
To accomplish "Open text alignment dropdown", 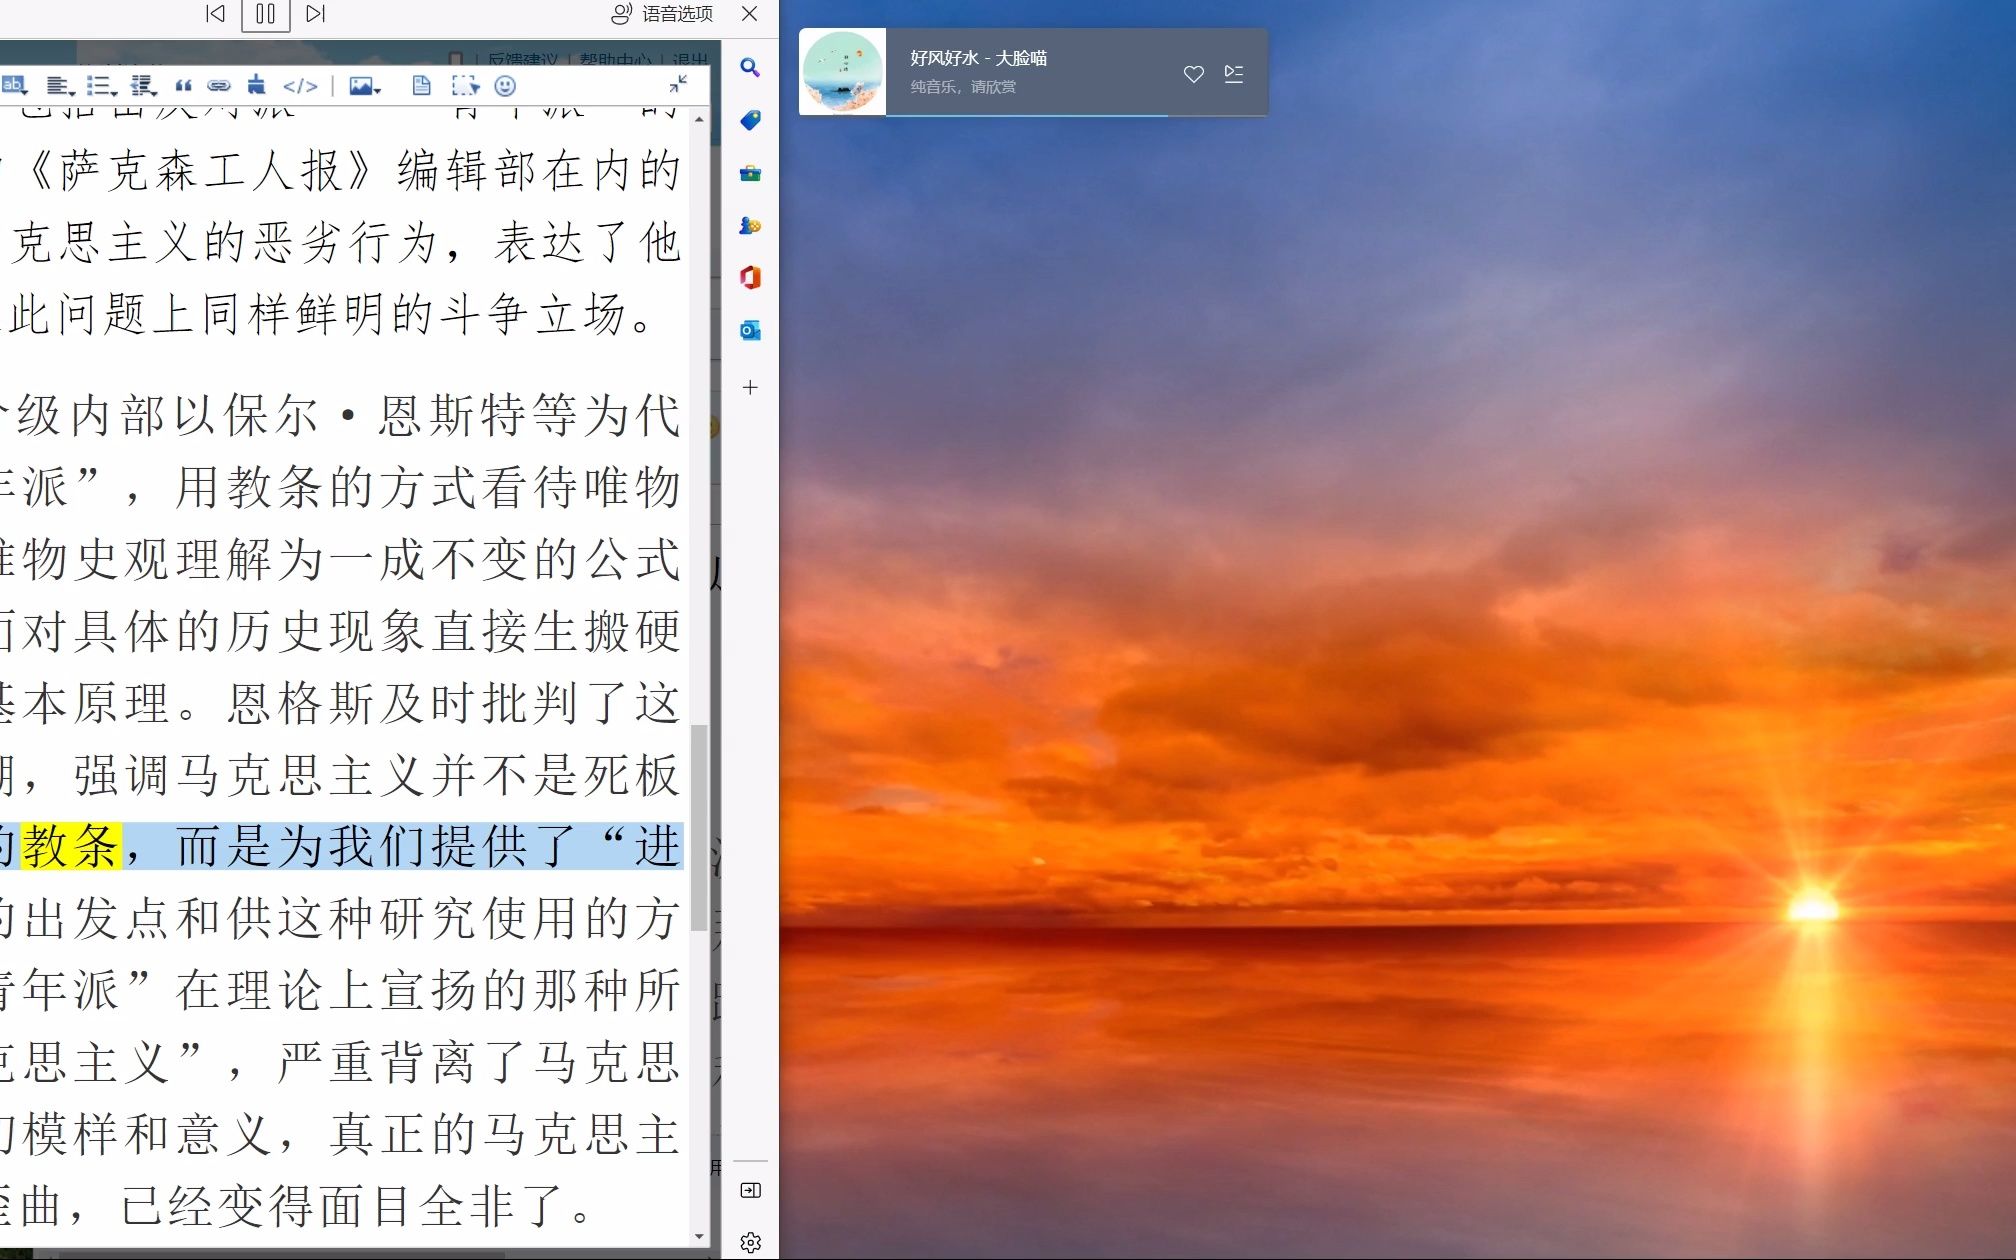I will tap(59, 86).
